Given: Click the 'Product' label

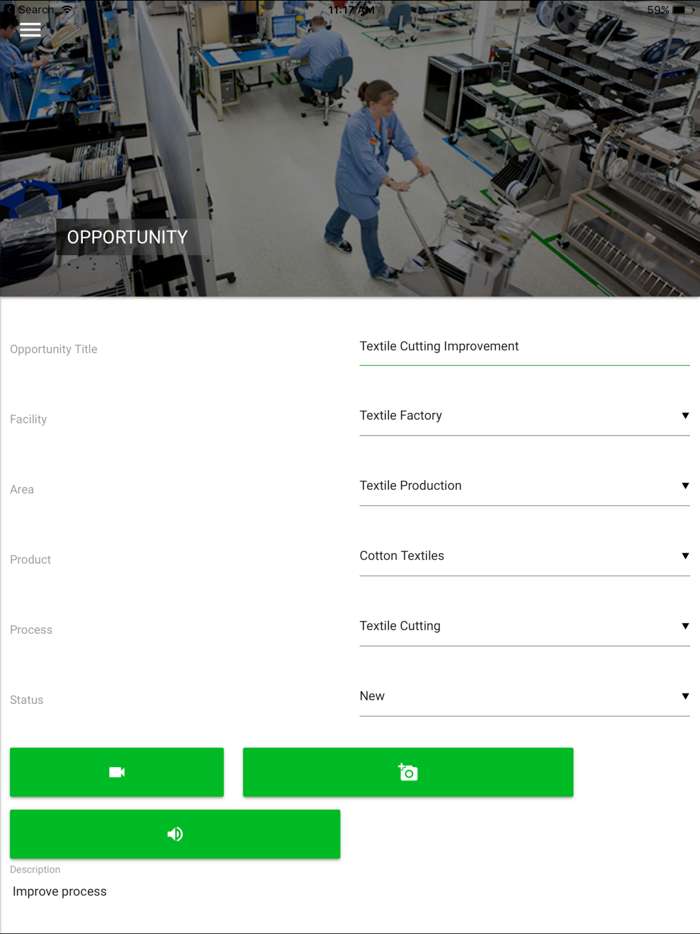Looking at the screenshot, I should [30, 560].
